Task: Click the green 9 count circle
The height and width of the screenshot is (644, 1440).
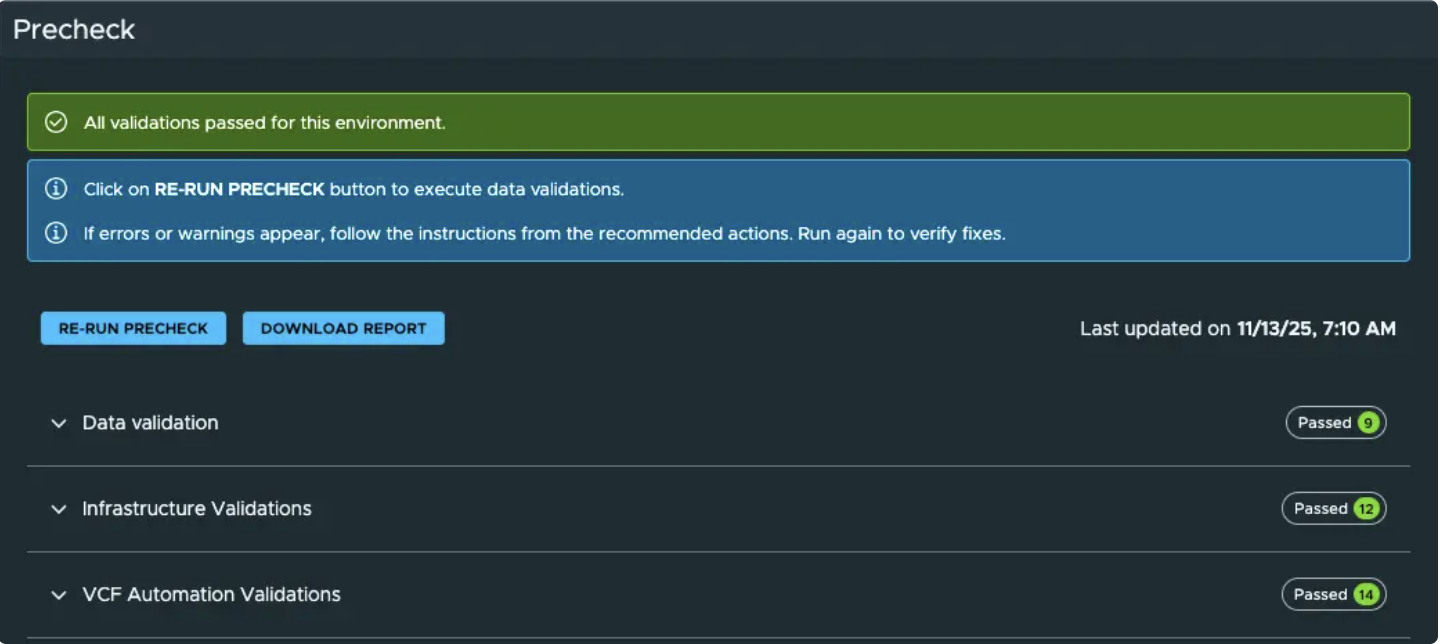Action: coord(1368,423)
